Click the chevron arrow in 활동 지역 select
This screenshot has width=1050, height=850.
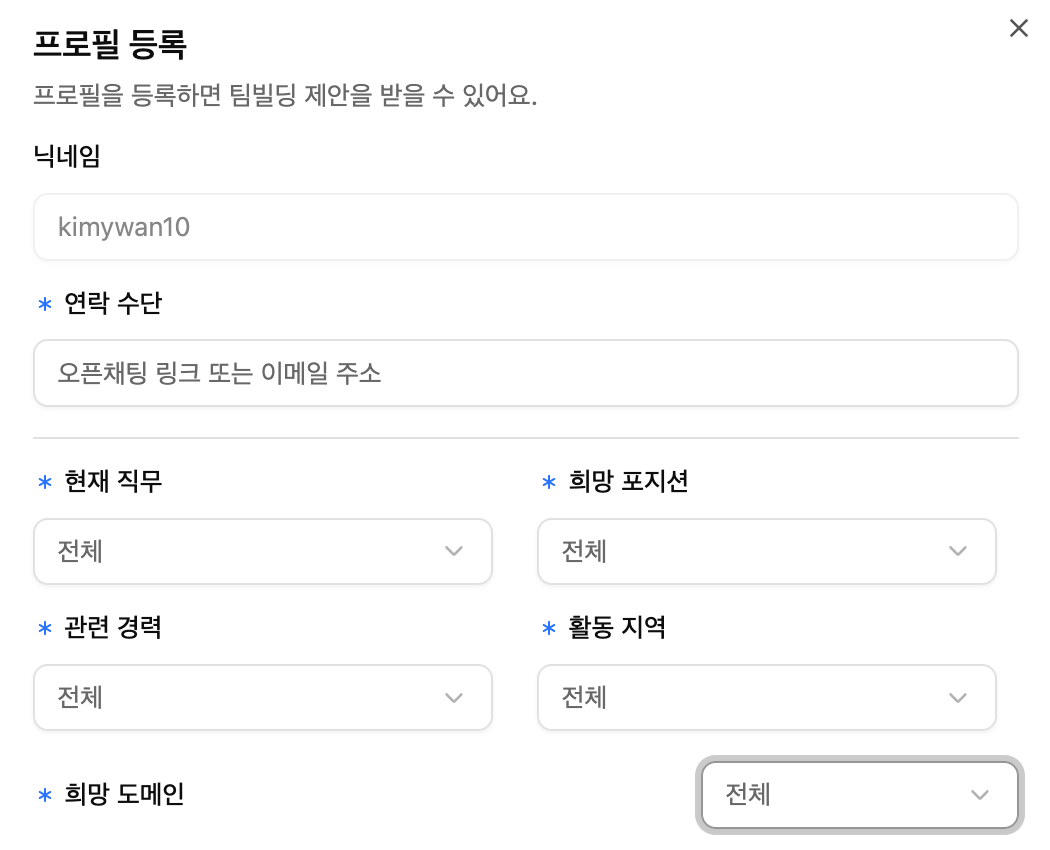(958, 697)
